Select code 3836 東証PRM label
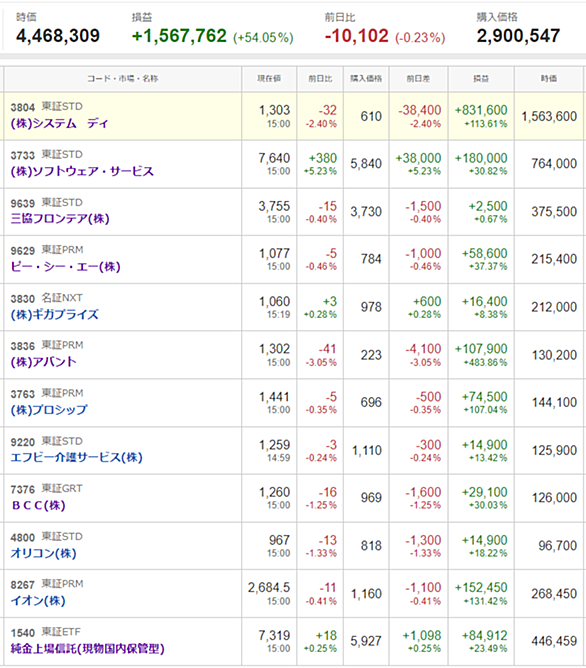The image size is (586, 668). click(x=47, y=345)
